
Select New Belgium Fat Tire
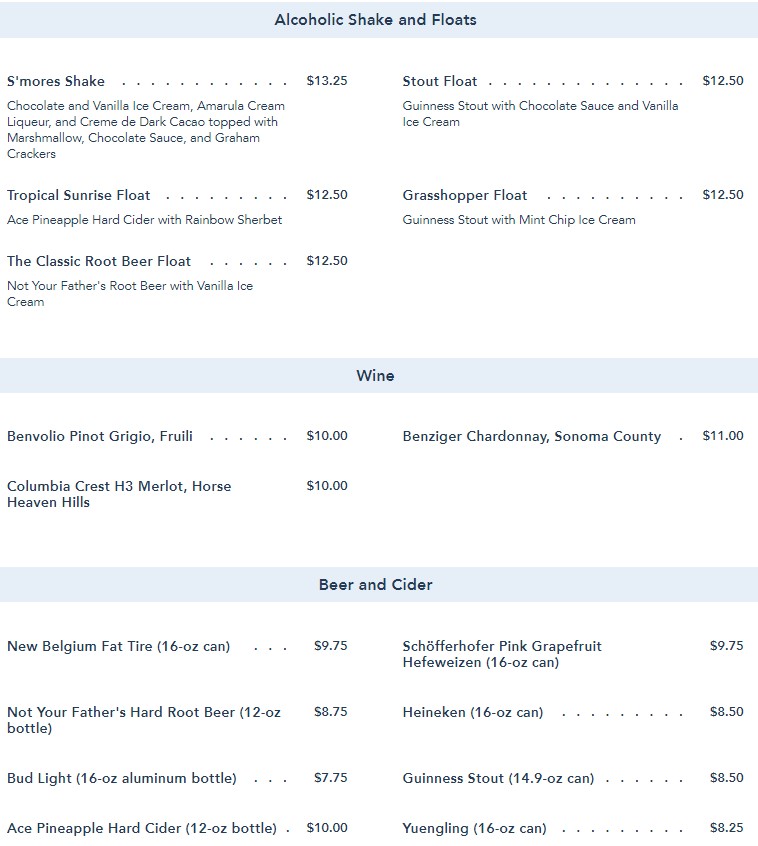click(118, 646)
